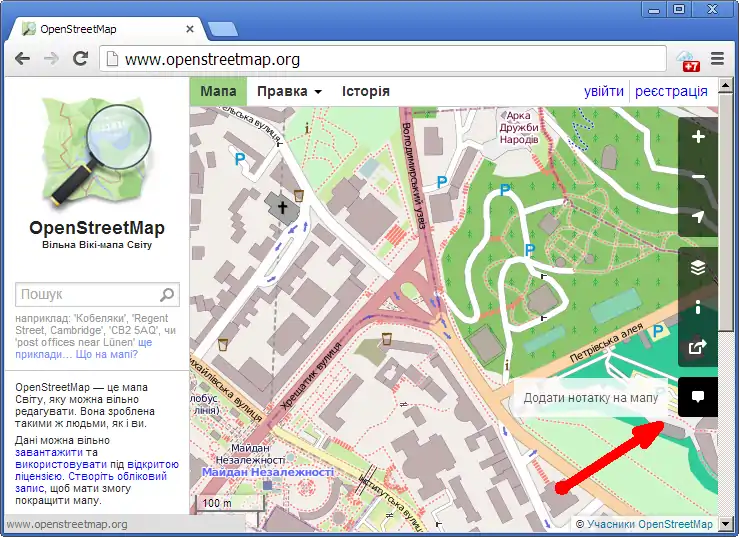
Task: Click the реєстрація sign-up link
Action: (x=671, y=91)
